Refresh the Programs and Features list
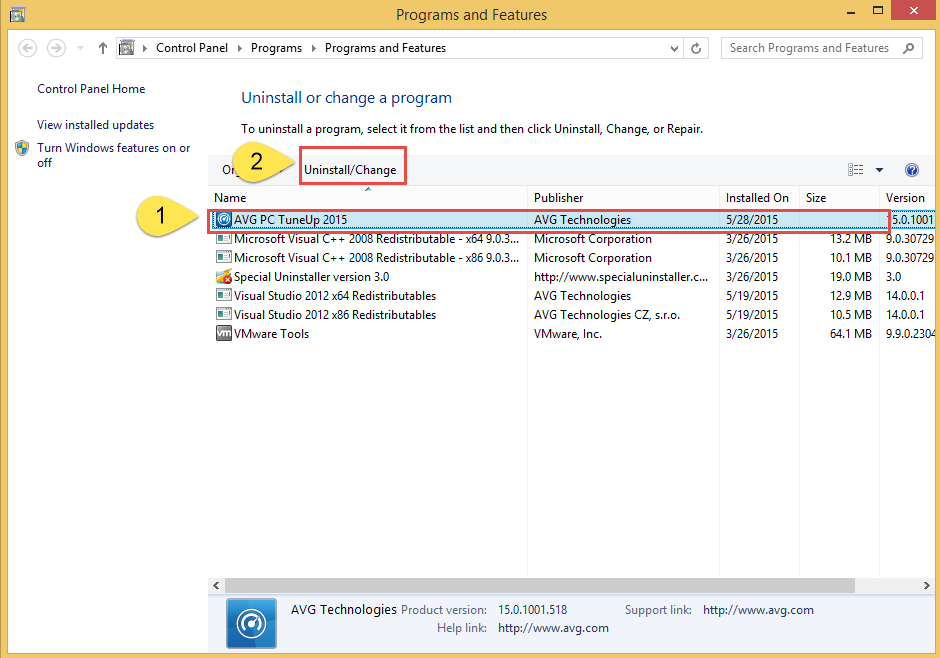This screenshot has height=658, width=940. coord(696,49)
